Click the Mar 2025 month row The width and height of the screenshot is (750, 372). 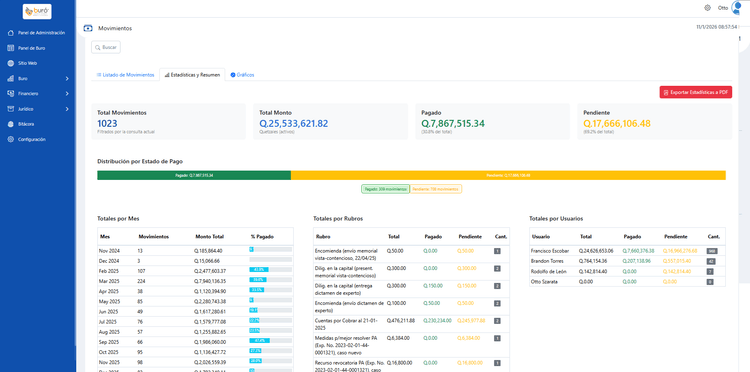195,281
